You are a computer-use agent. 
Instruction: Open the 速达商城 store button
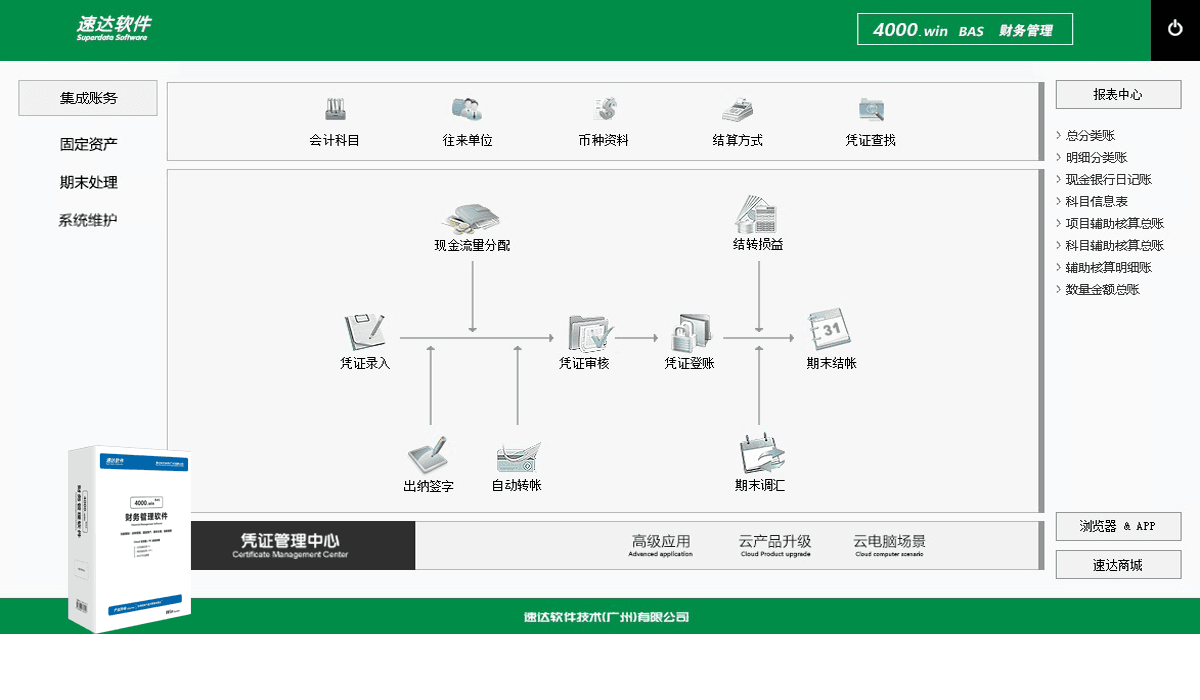coord(1117,564)
